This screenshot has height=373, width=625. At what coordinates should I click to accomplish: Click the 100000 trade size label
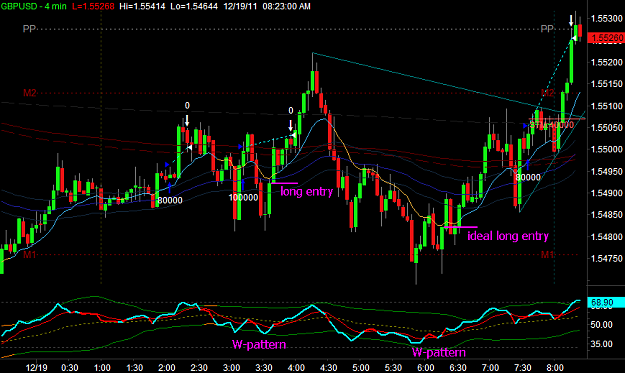tap(244, 198)
